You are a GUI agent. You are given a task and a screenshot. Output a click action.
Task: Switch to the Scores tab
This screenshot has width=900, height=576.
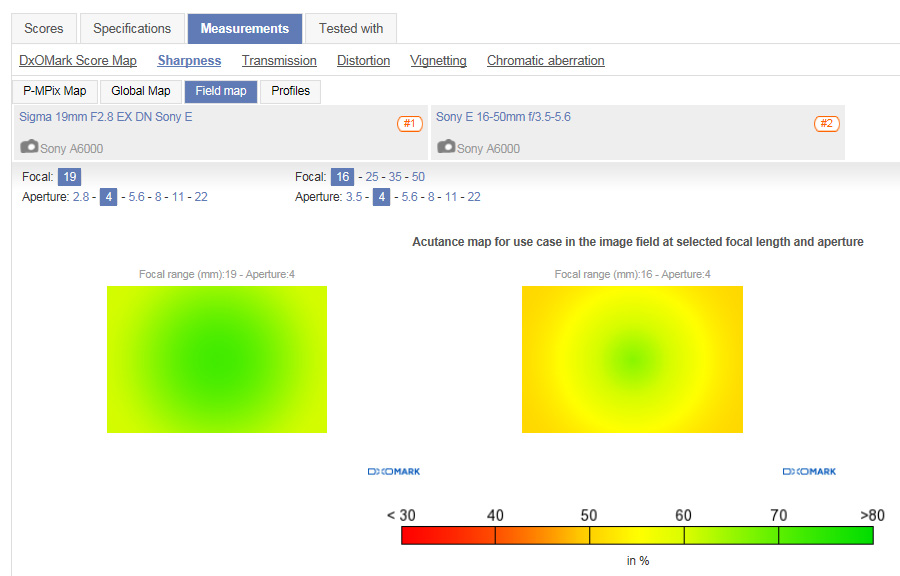click(44, 28)
